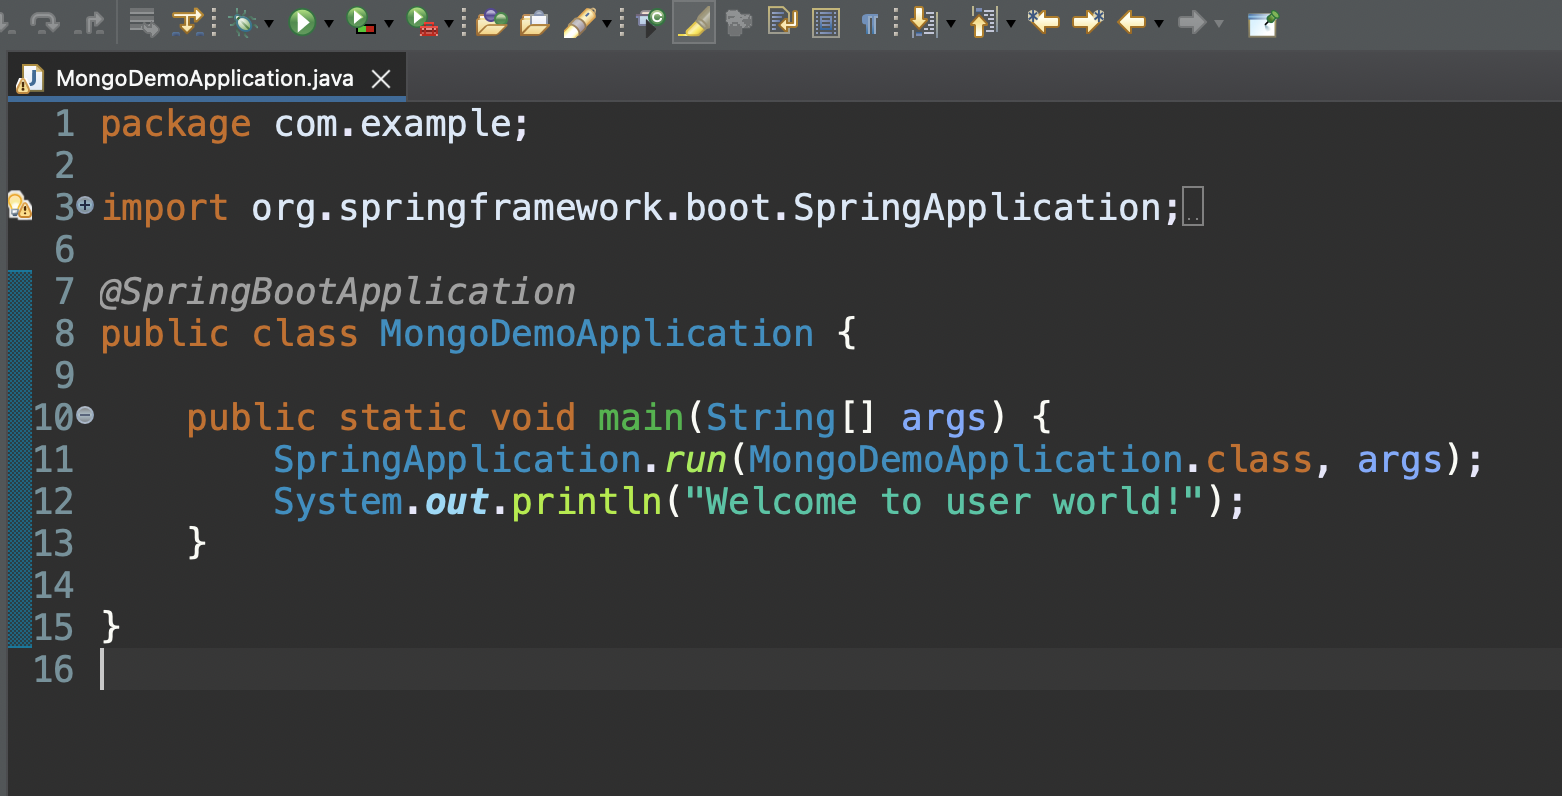Screen dimensions: 1562x796
Task: Jump to Next Edit Location
Action: click(1088, 22)
